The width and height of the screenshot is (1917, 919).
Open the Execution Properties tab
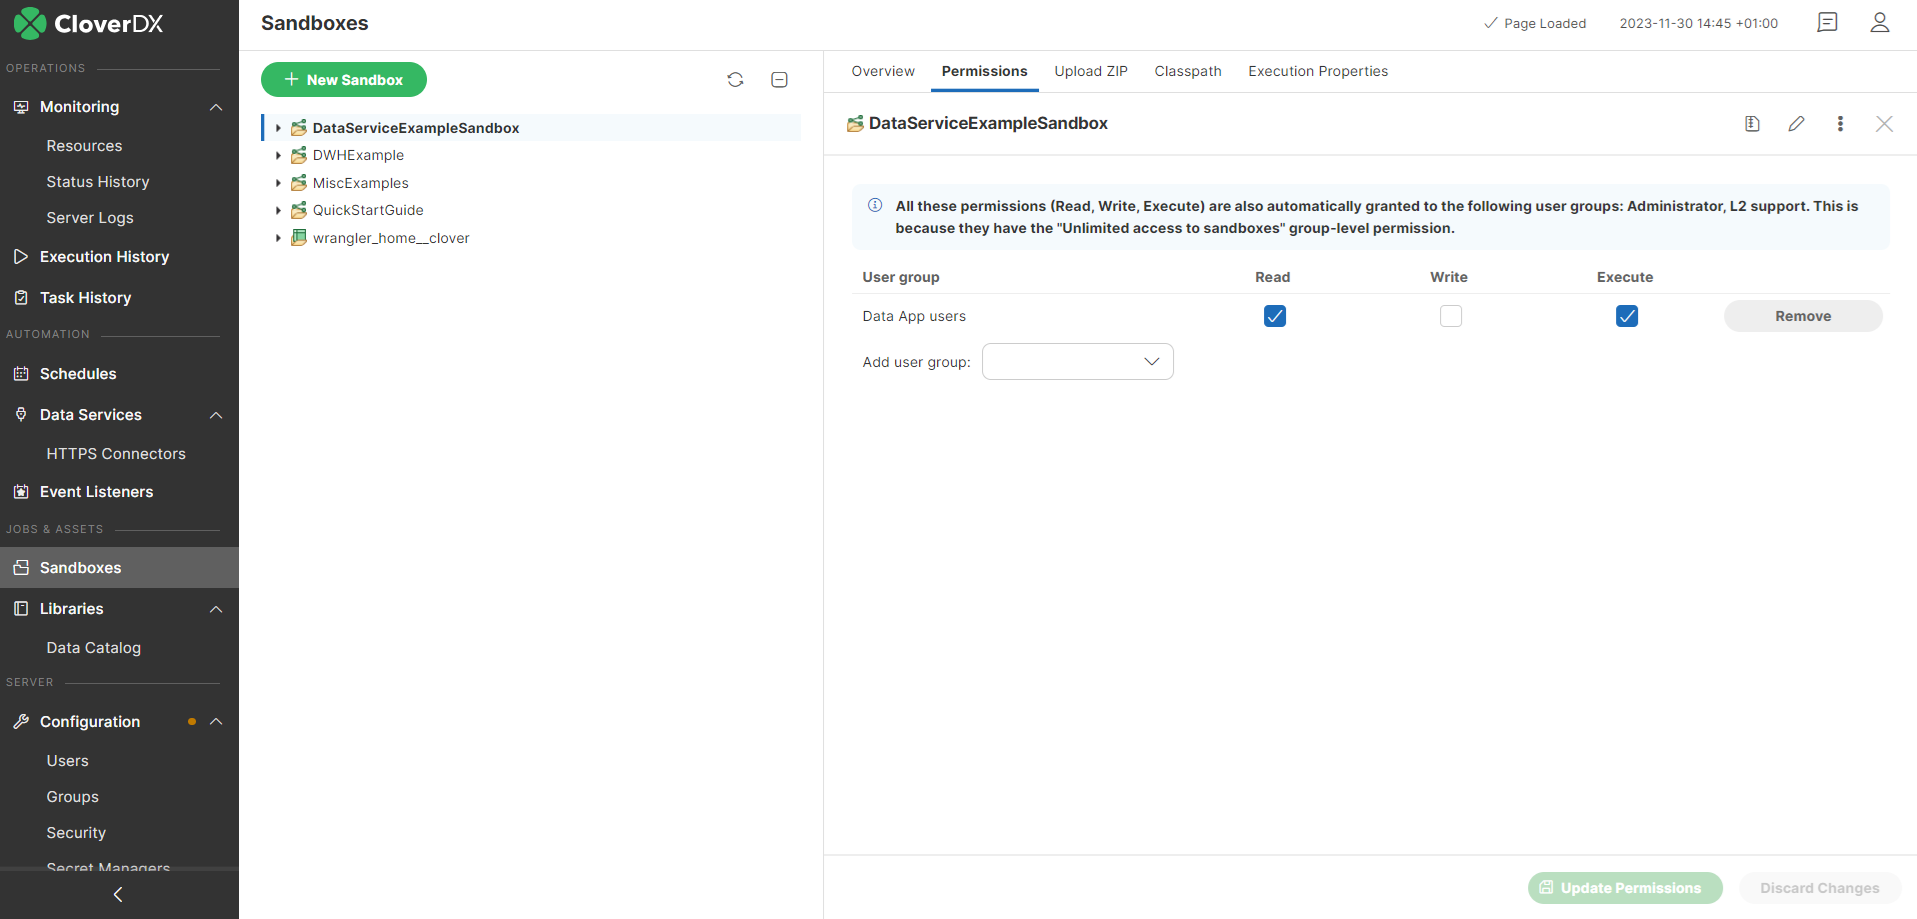tap(1317, 71)
